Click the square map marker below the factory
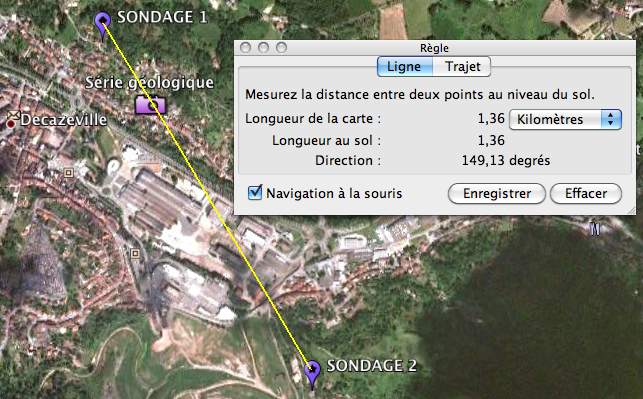This screenshot has width=643, height=399. pos(135,254)
